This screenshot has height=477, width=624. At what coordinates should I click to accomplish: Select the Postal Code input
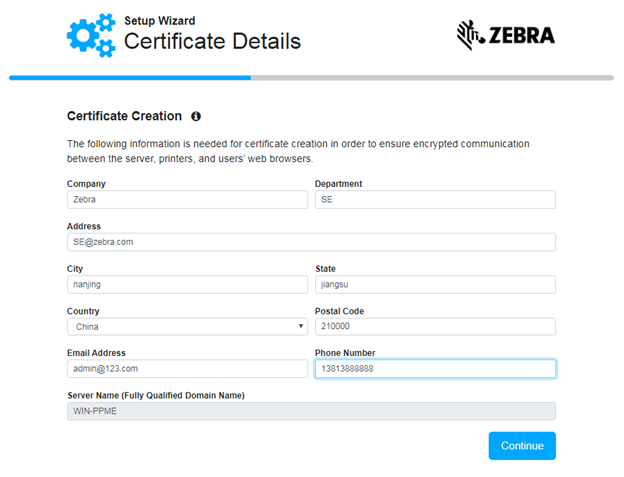tap(435, 327)
